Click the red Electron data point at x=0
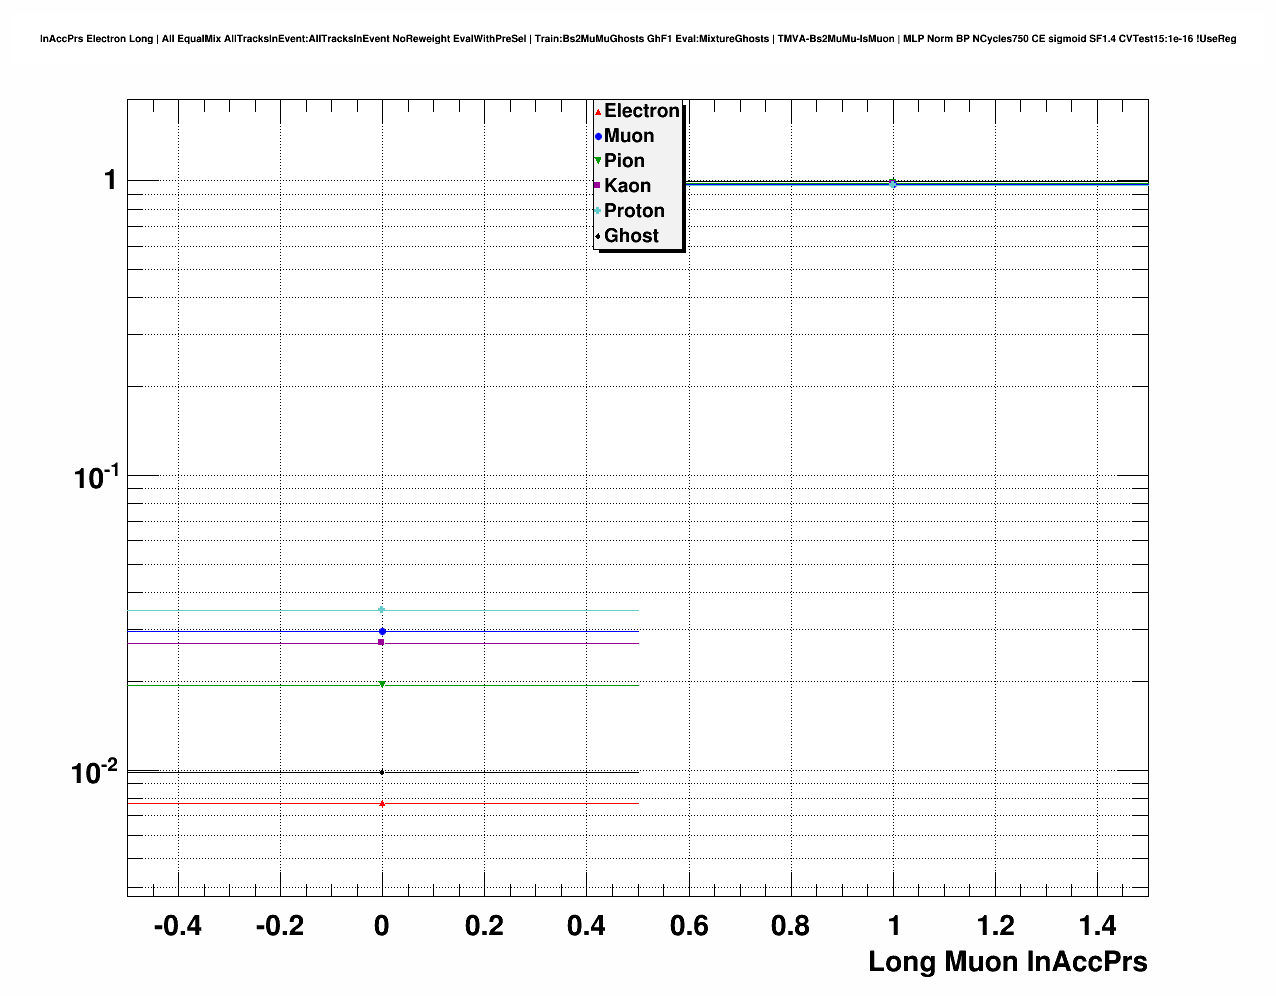 click(382, 803)
